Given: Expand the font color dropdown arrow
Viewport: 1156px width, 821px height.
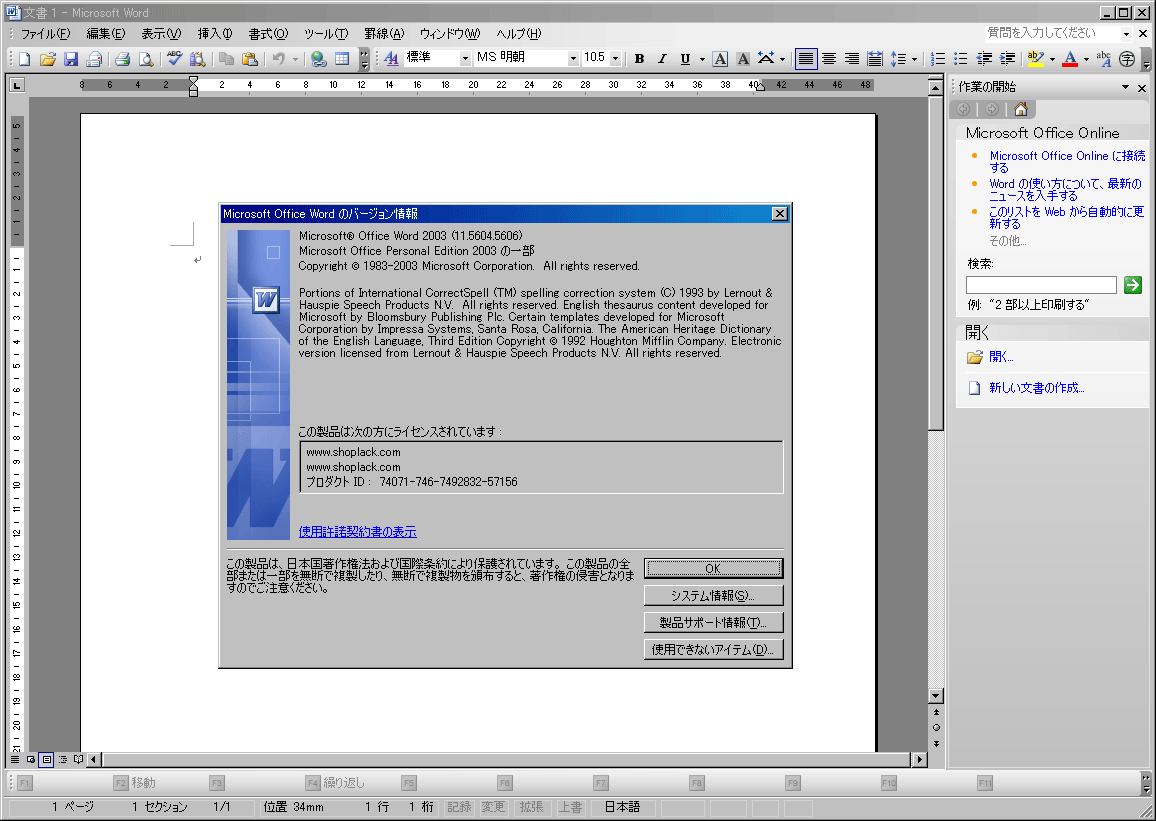Looking at the screenshot, I should (1086, 59).
